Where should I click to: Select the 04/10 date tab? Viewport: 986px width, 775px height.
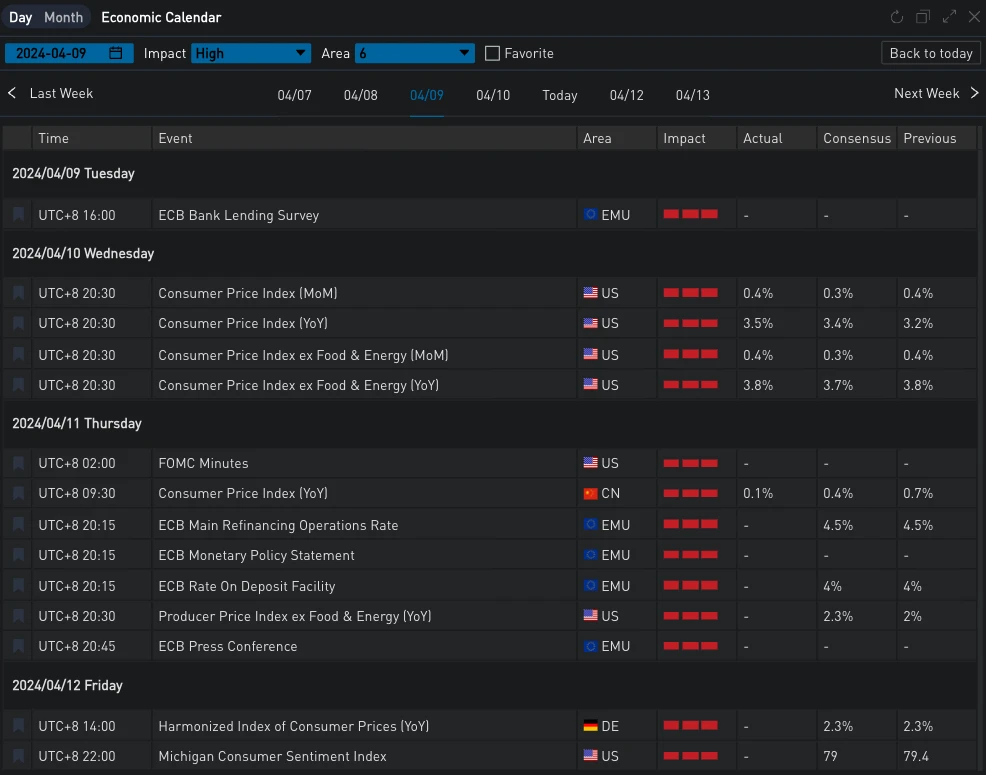point(493,95)
